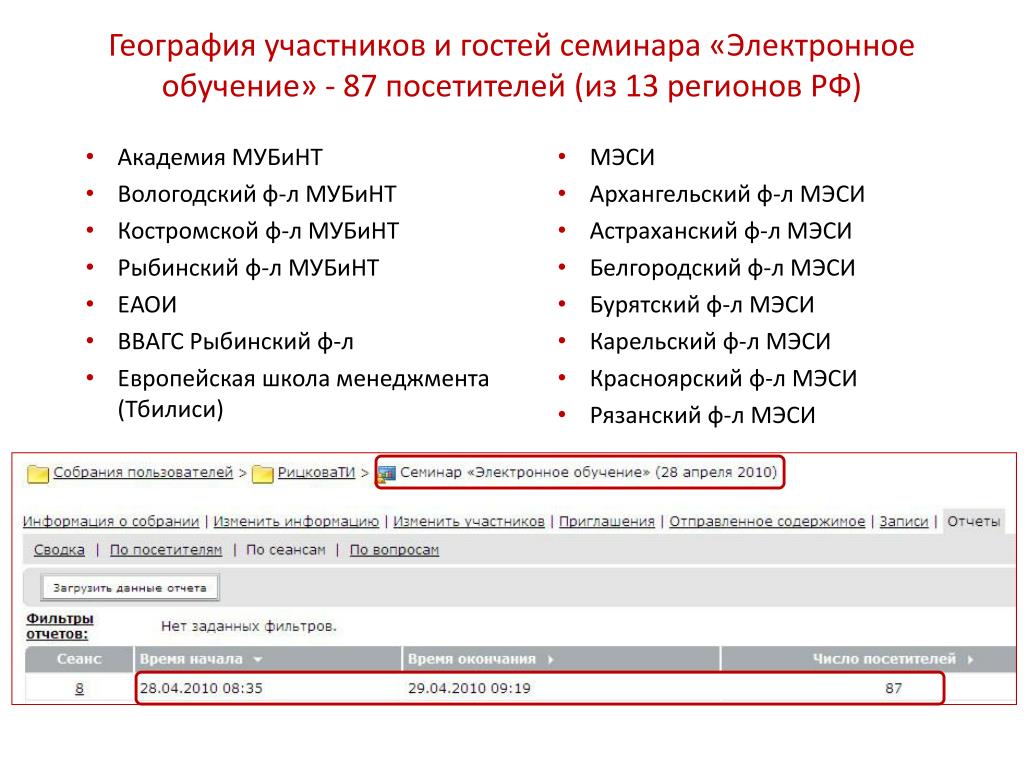Click ВВАГС Рыбинский ф-л list item

click(x=236, y=342)
